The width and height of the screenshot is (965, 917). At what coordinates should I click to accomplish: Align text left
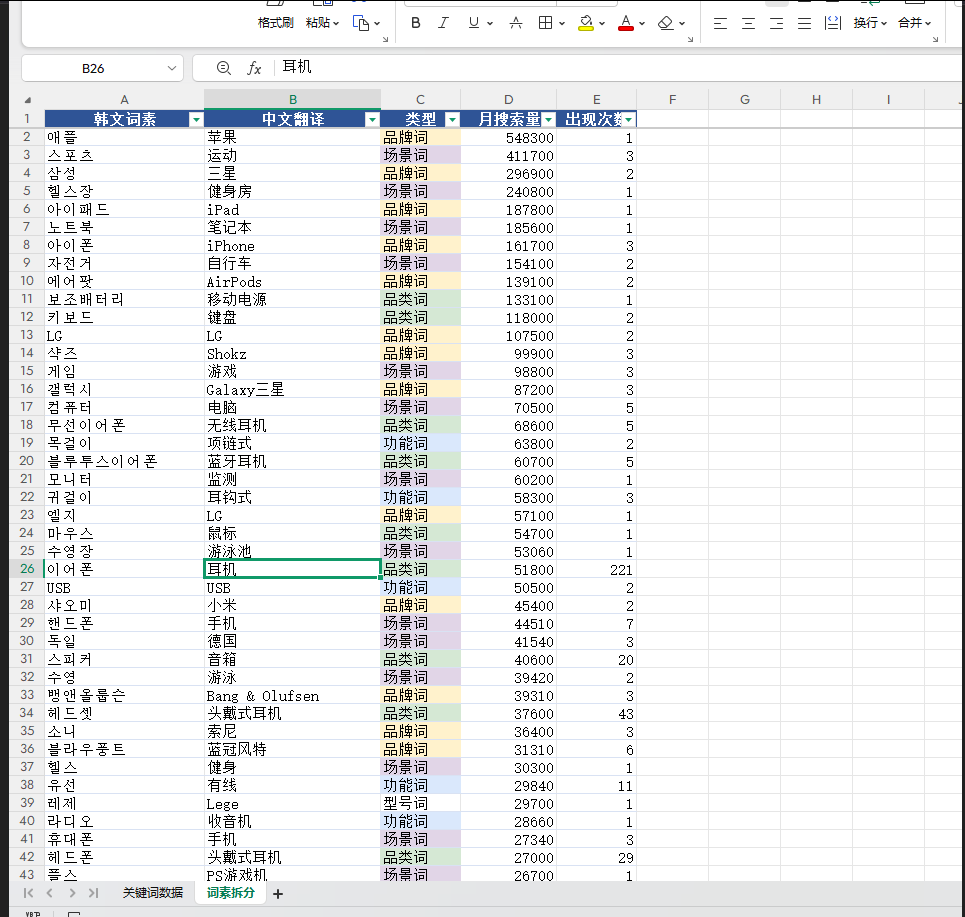click(x=720, y=23)
